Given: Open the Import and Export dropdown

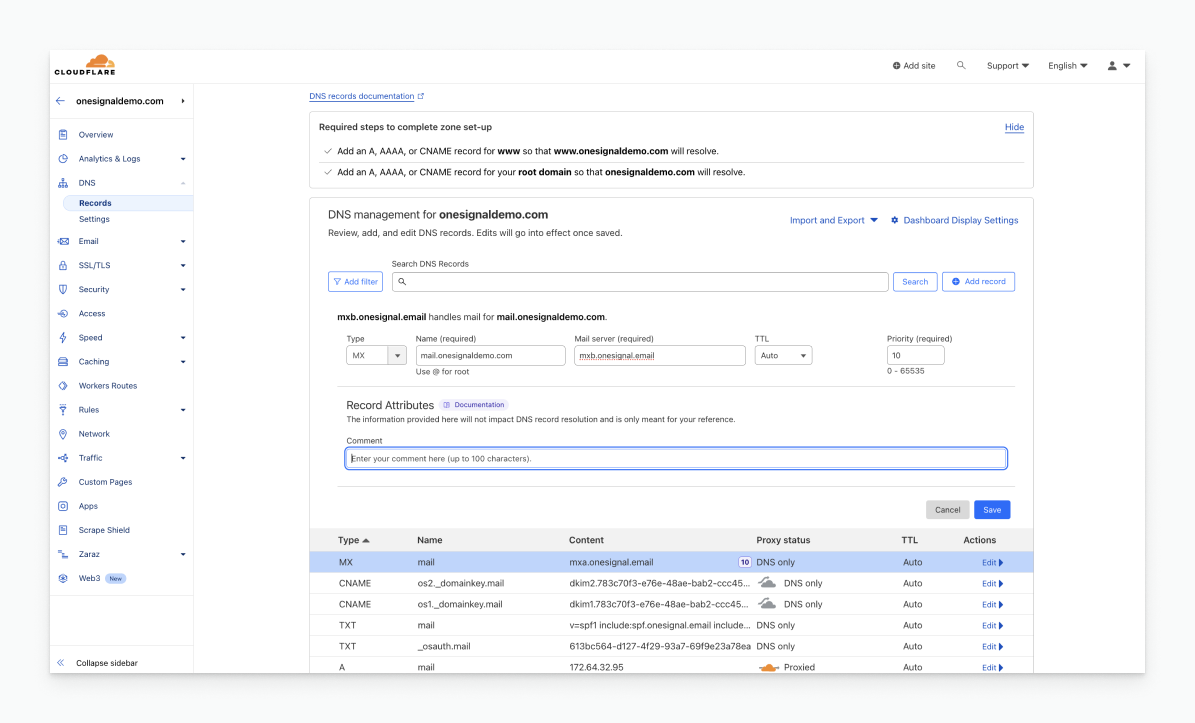Looking at the screenshot, I should [834, 220].
